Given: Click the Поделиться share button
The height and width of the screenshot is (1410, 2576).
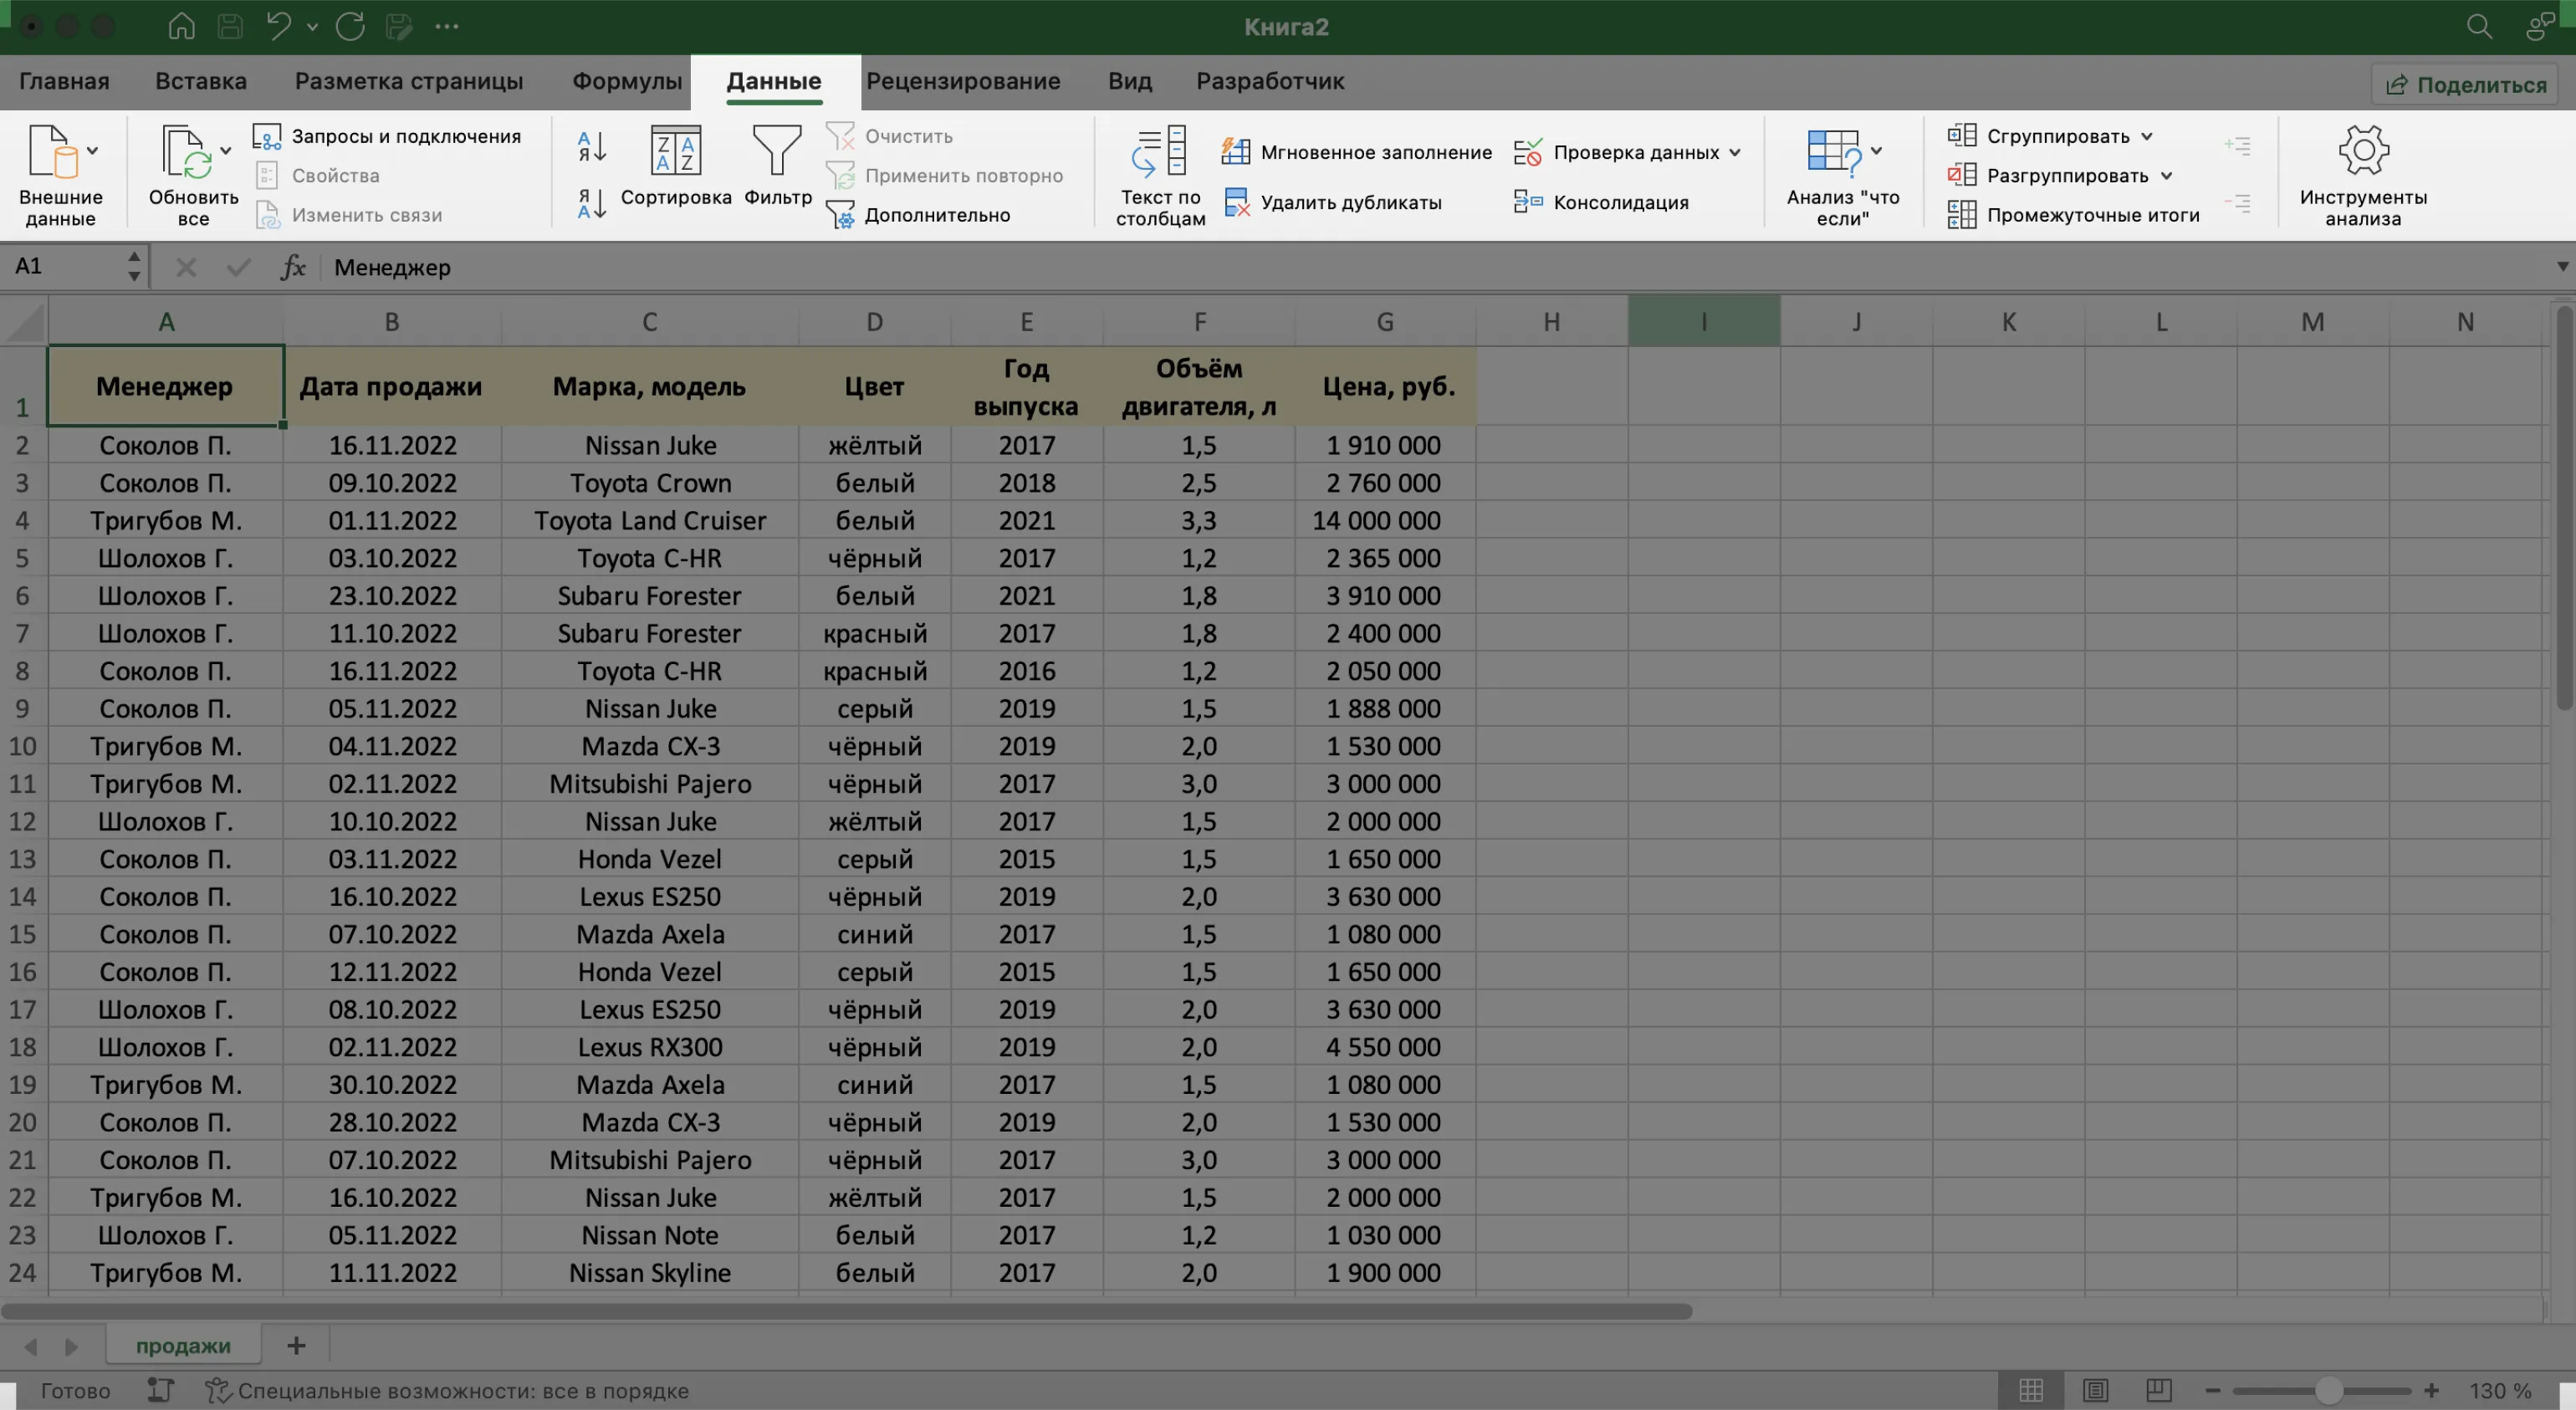Looking at the screenshot, I should [2465, 85].
